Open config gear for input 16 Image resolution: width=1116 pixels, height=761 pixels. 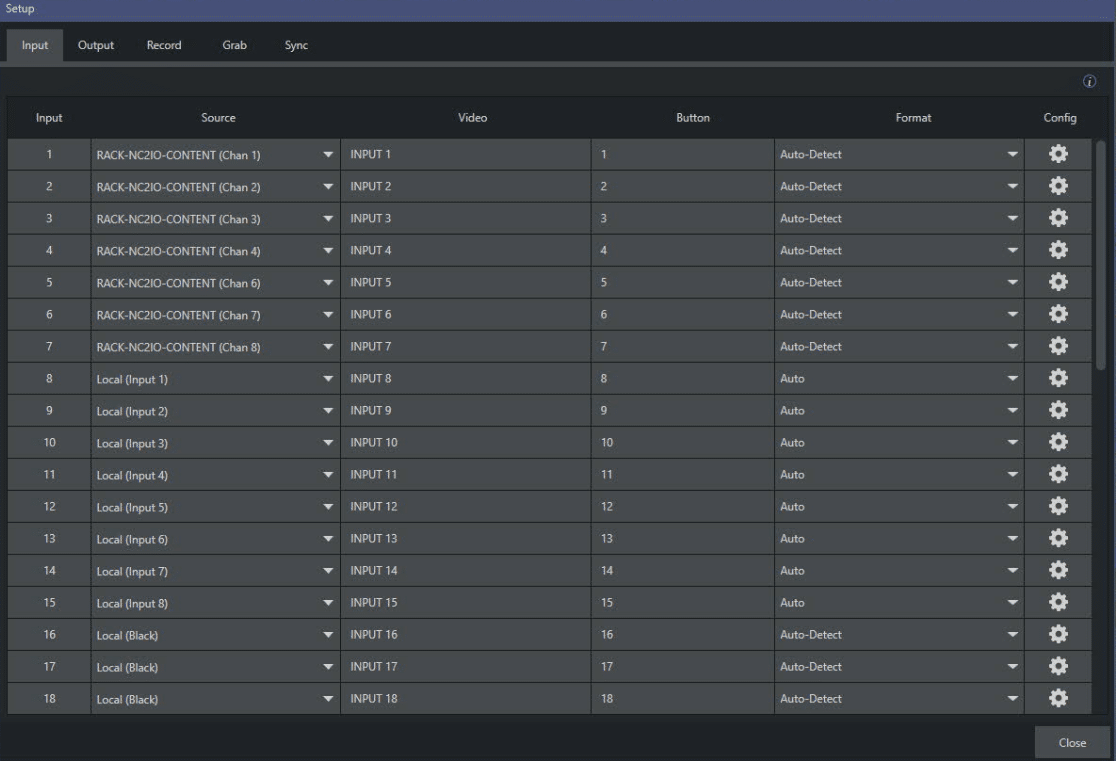point(1058,634)
